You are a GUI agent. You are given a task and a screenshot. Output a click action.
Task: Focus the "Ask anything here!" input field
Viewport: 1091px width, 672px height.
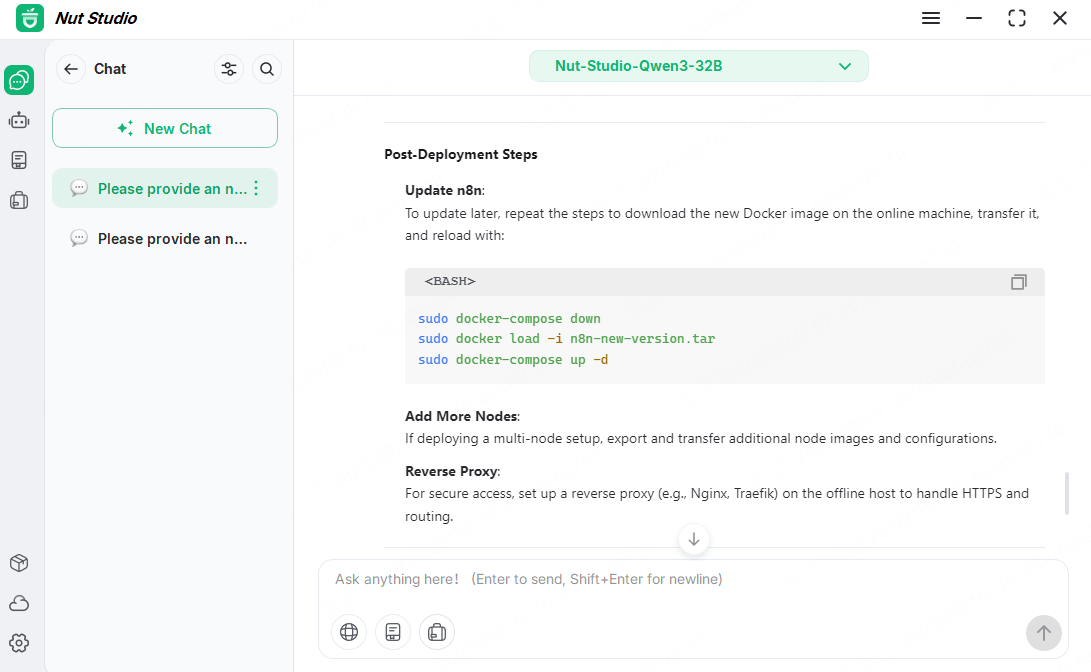click(693, 579)
